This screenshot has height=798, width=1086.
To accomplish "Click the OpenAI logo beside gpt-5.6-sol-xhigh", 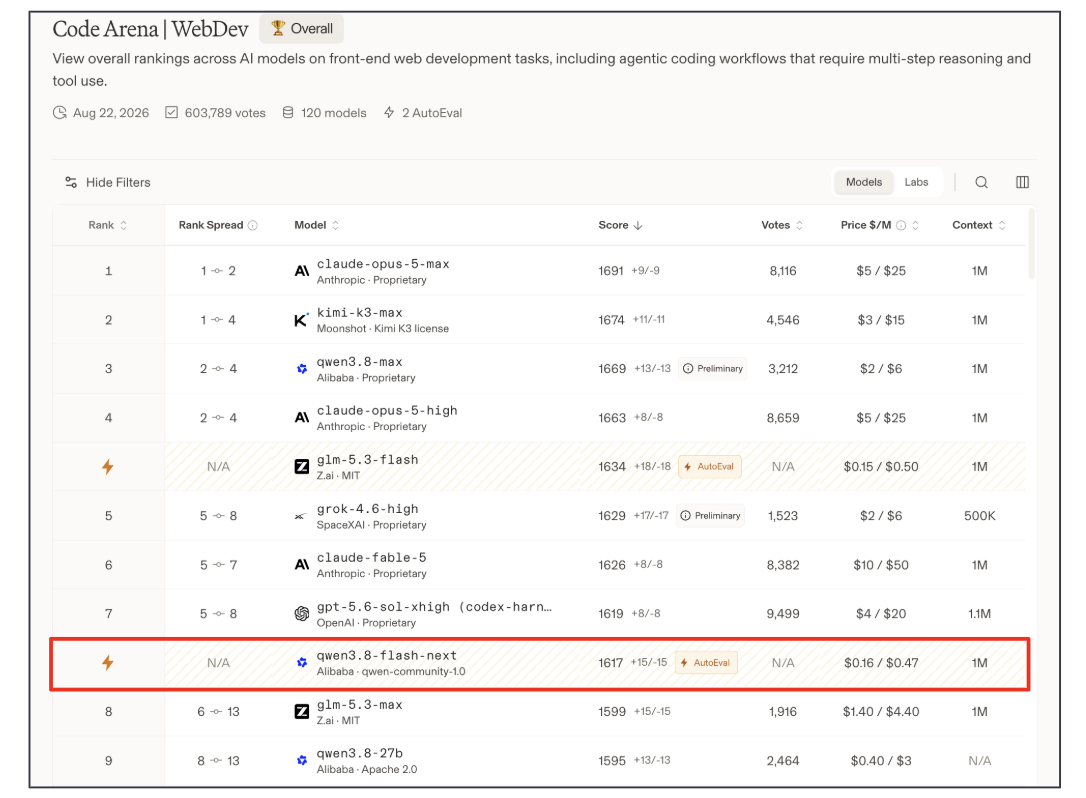I will [x=301, y=614].
